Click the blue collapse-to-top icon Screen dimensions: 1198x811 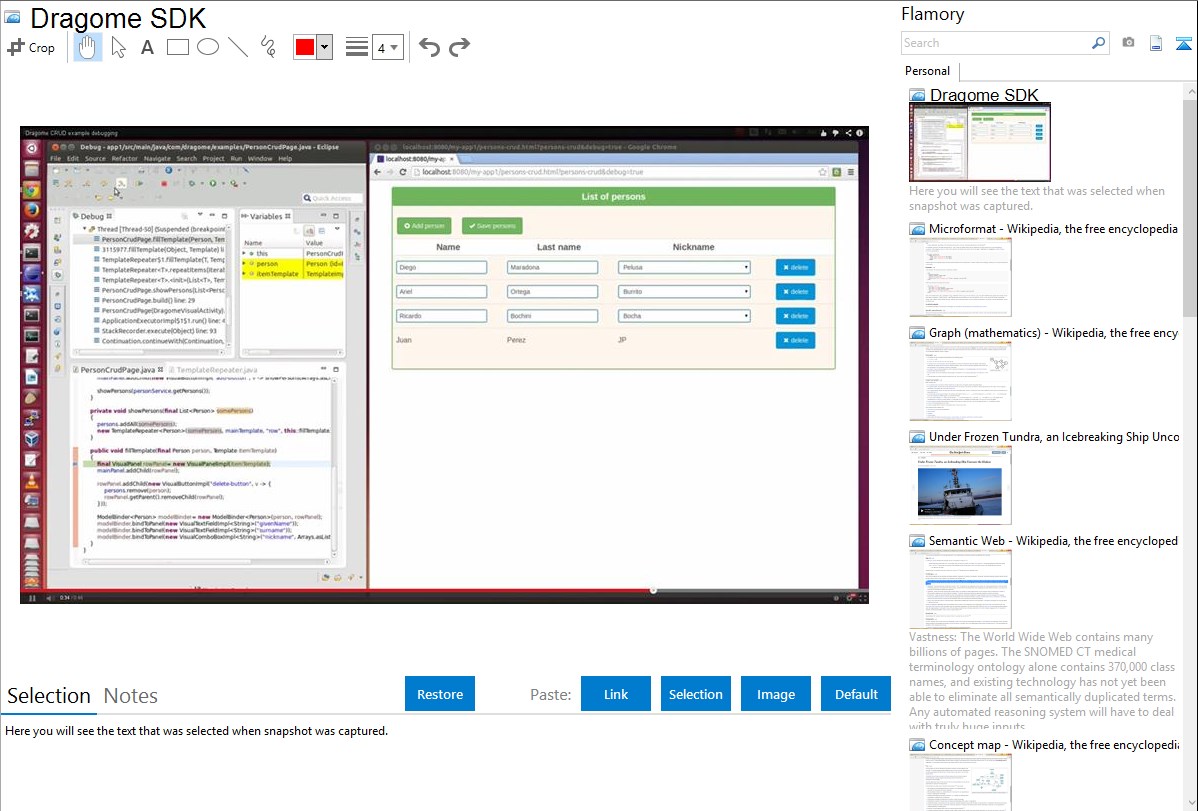1183,43
